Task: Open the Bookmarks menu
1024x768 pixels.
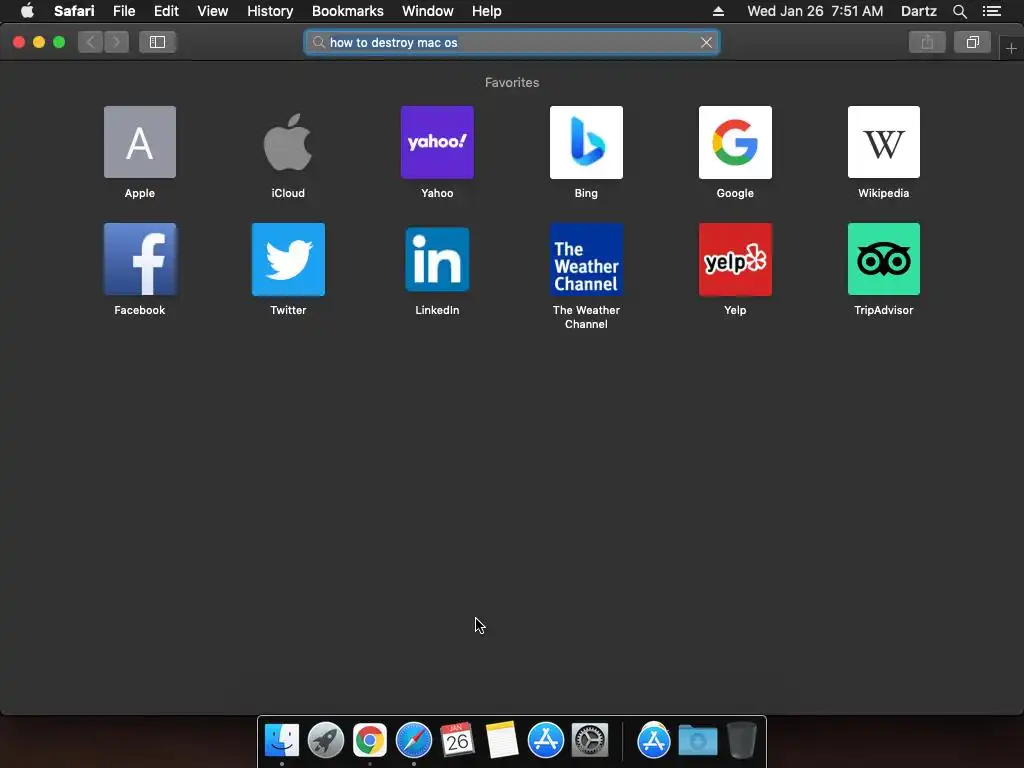Action: (347, 11)
